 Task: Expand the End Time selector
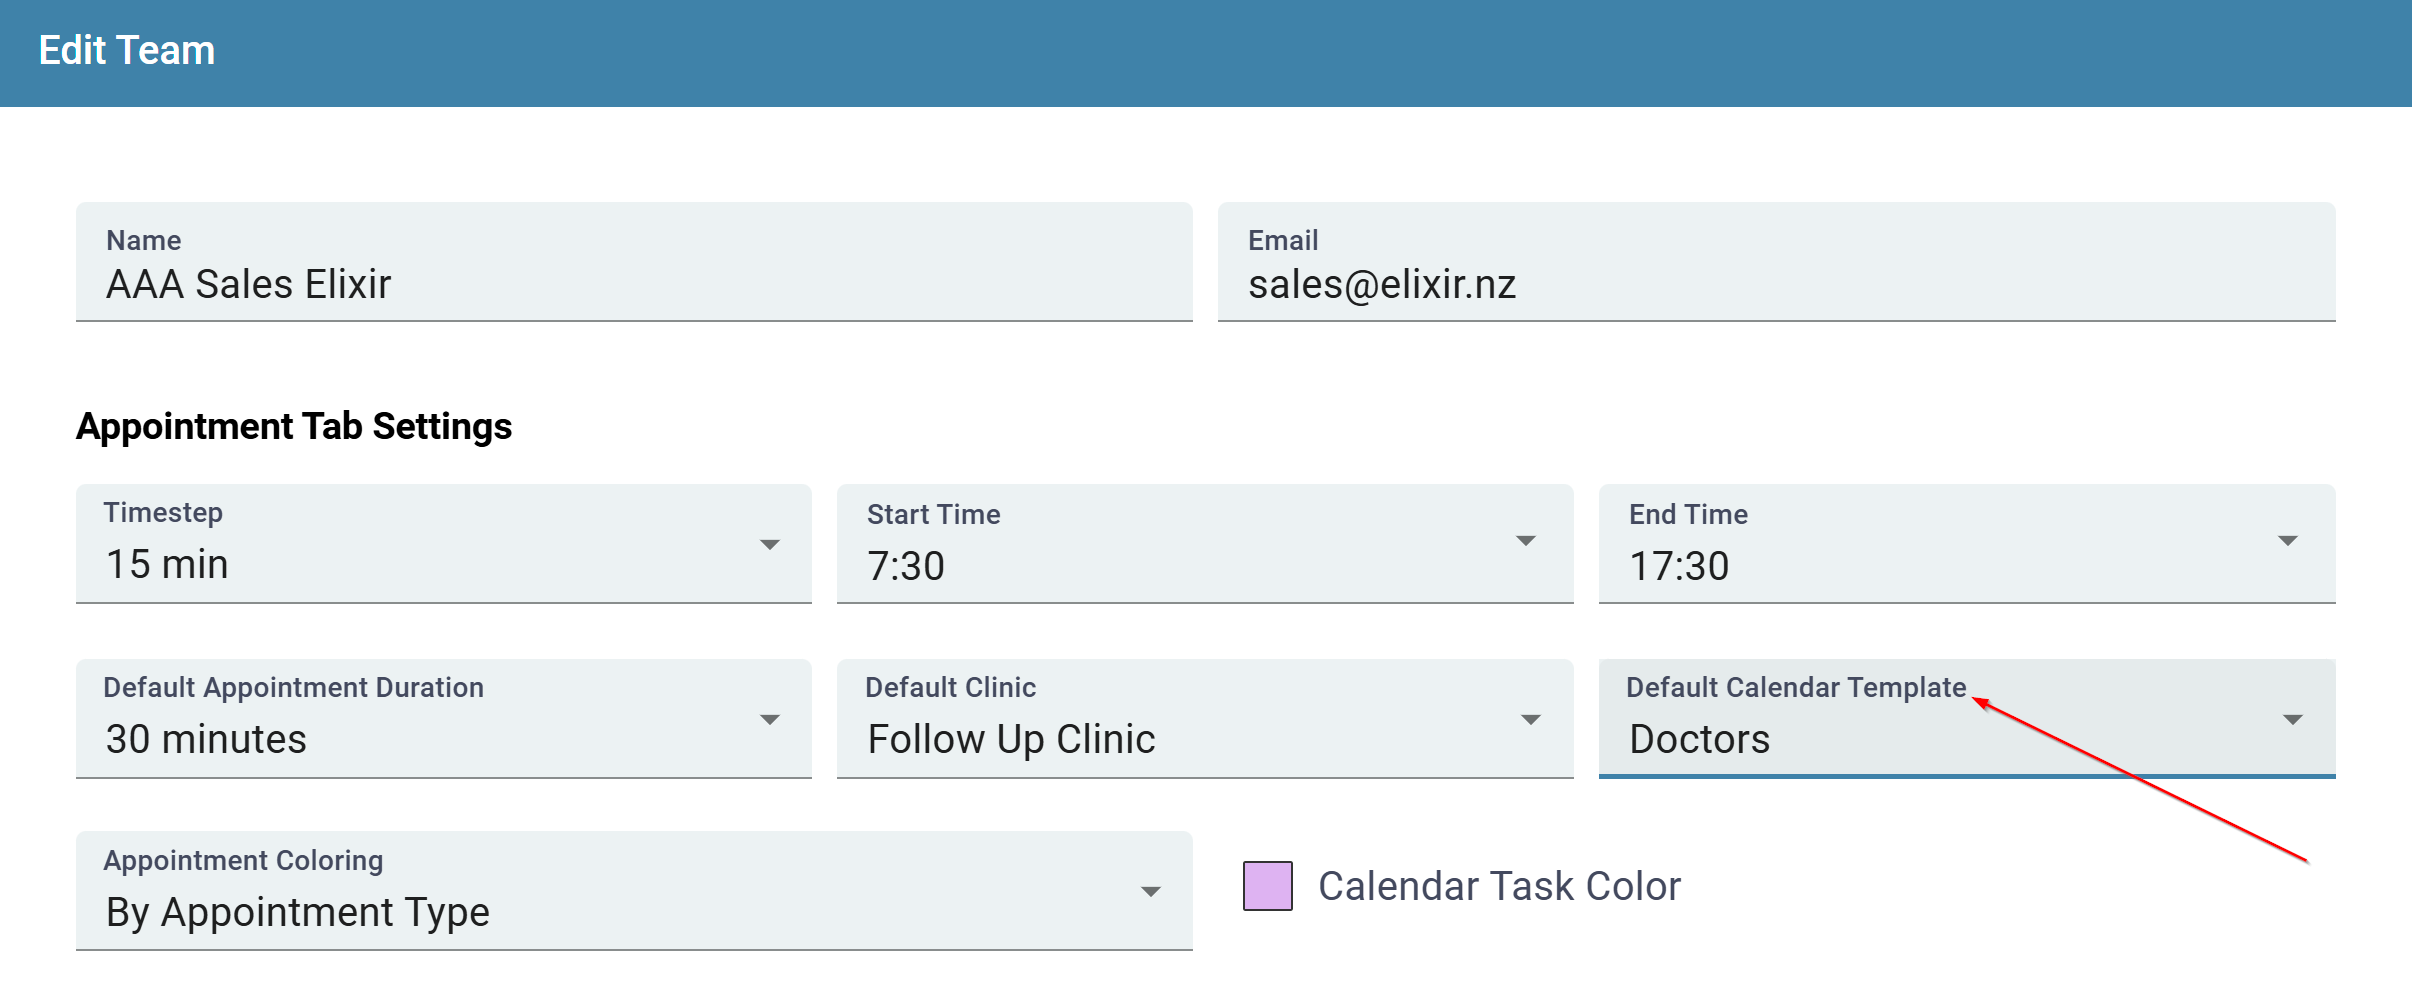coord(2291,541)
